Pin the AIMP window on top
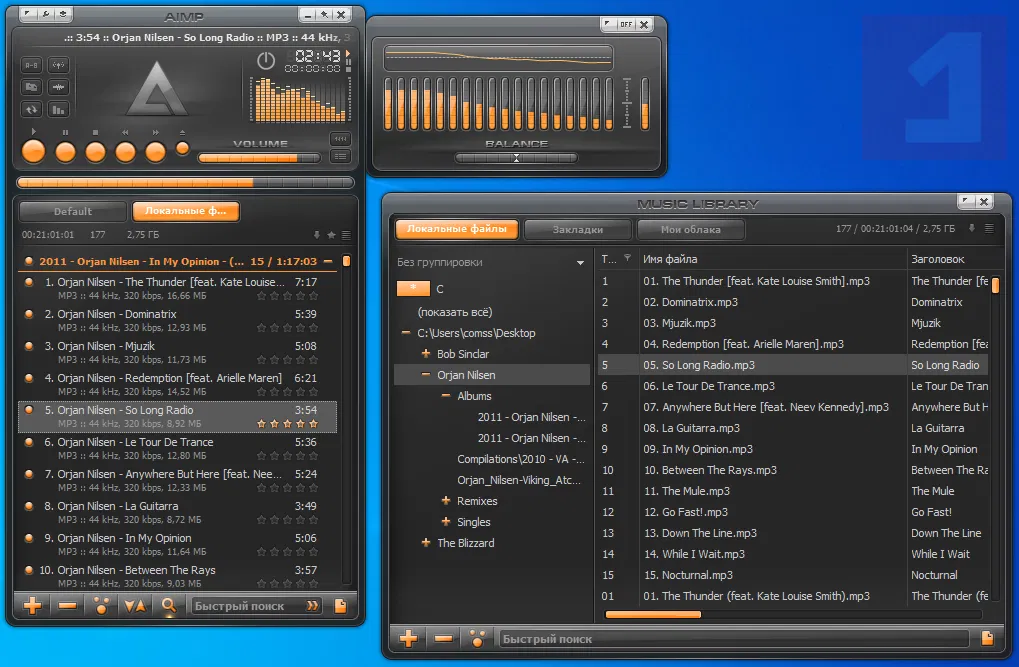Image resolution: width=1019 pixels, height=667 pixels. (x=324, y=14)
